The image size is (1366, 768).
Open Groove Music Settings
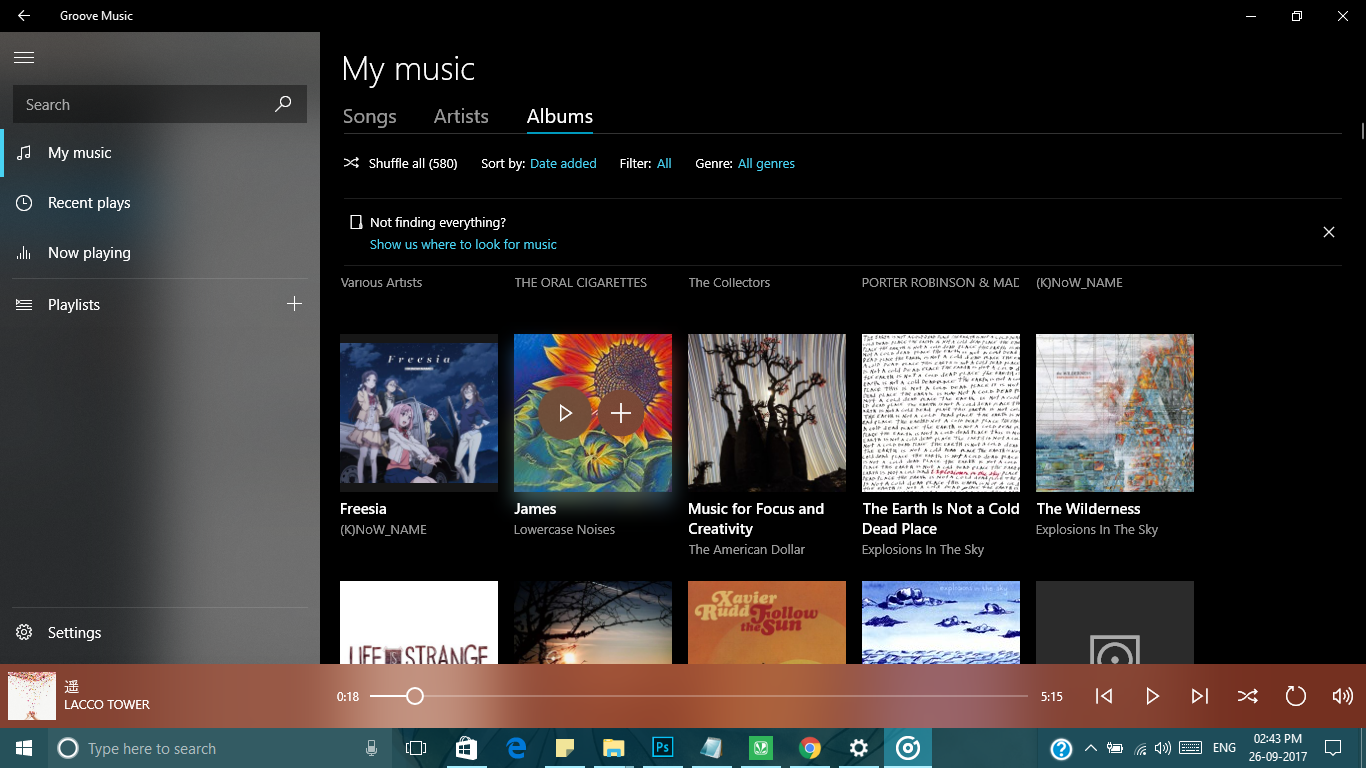pyautogui.click(x=160, y=633)
